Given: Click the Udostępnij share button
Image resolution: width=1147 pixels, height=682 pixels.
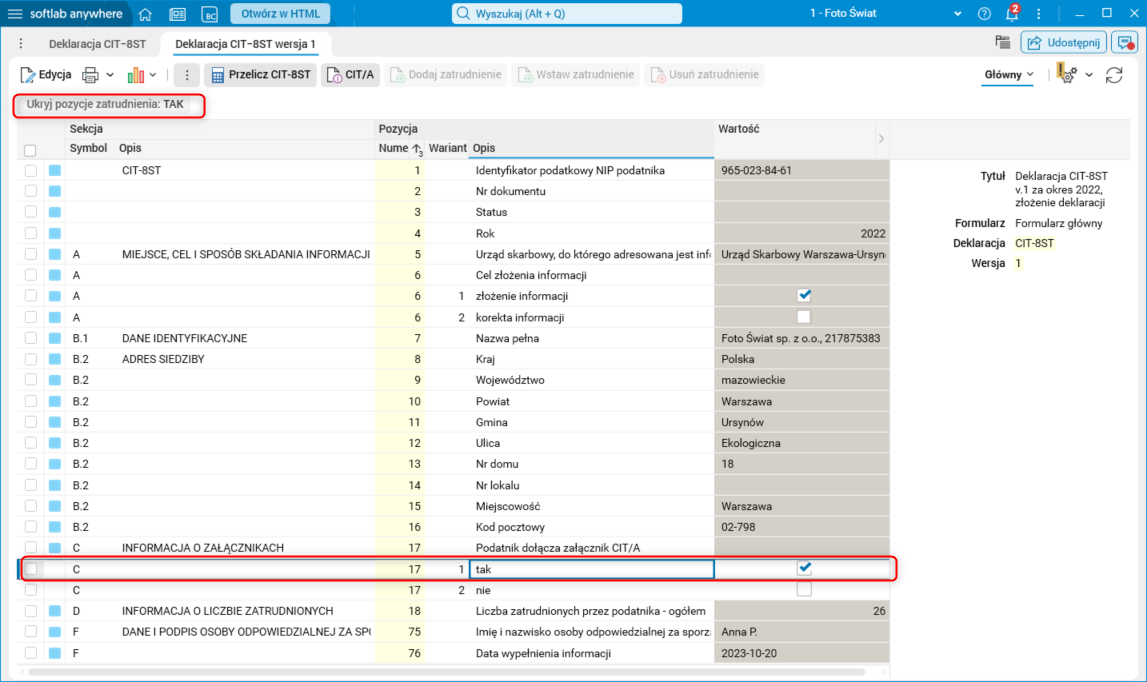Looking at the screenshot, I should [x=1063, y=42].
